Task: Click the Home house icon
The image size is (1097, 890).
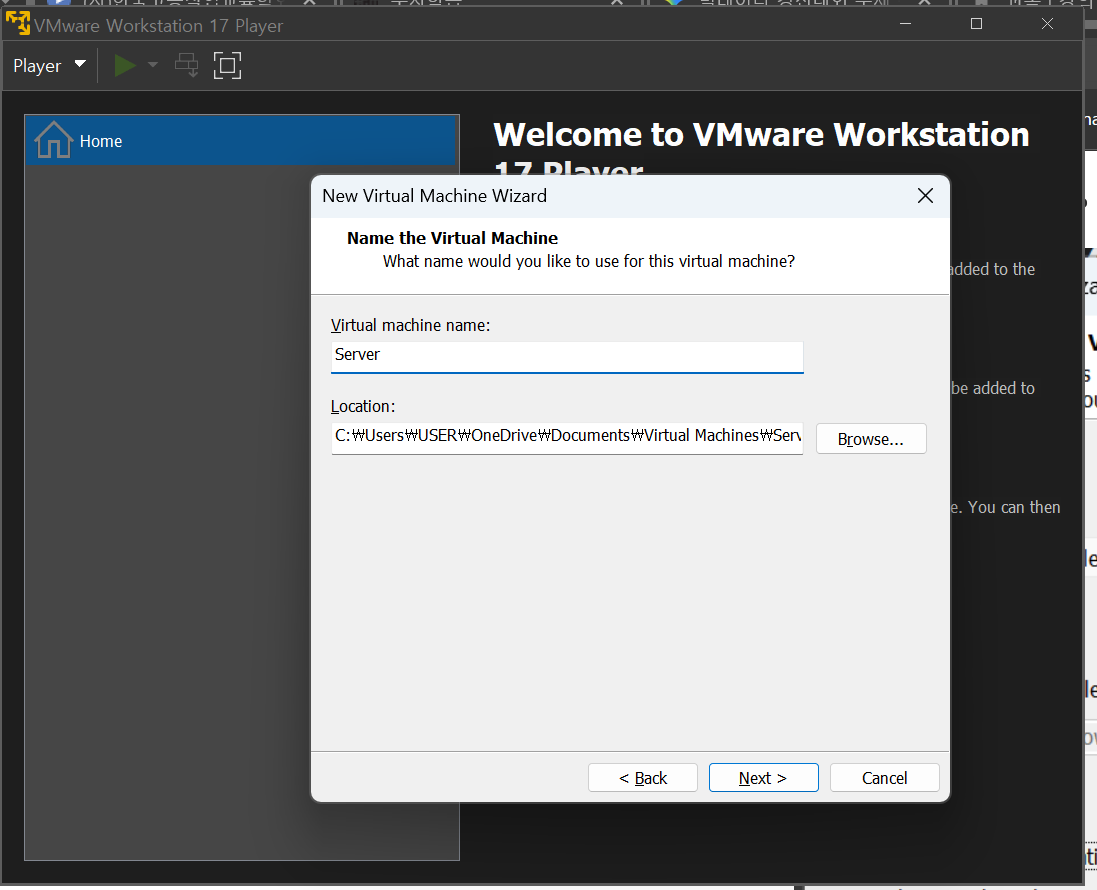Action: pyautogui.click(x=54, y=140)
